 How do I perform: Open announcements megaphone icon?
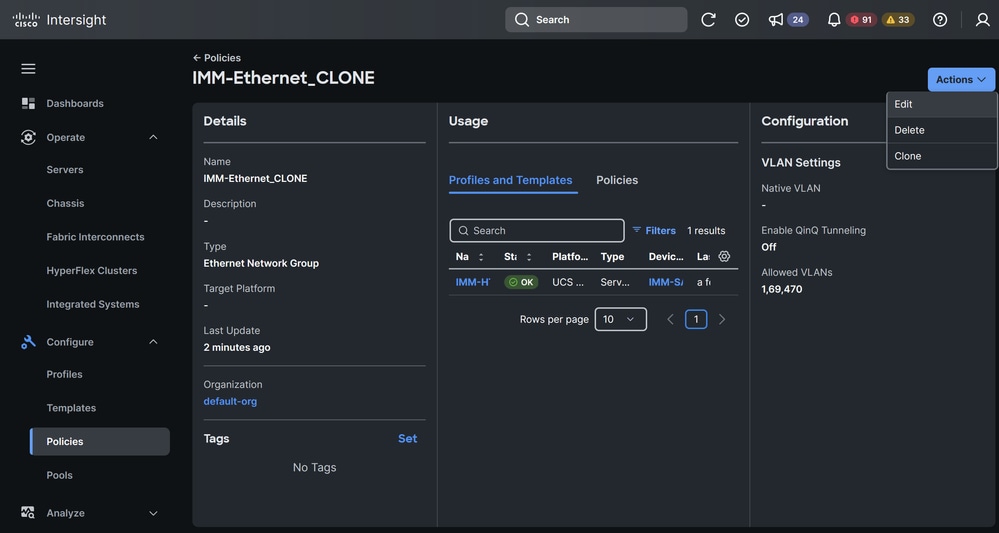coord(775,20)
